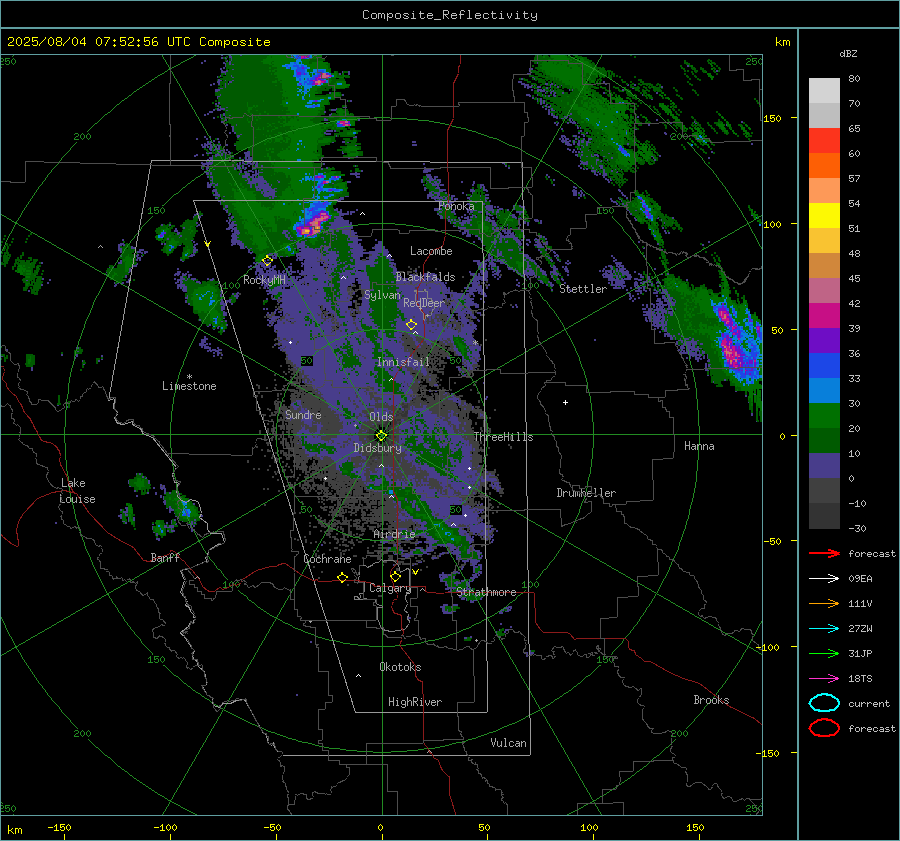
Task: Click the red forecast arrow in the legend
Action: coord(824,553)
